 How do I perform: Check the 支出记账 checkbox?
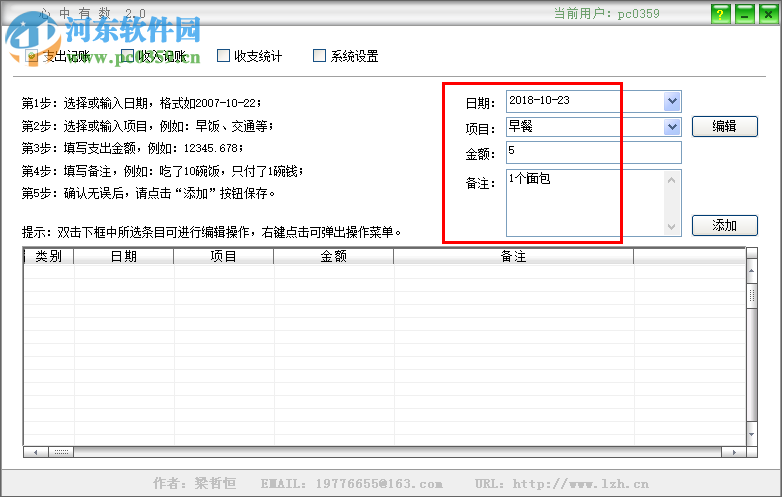click(x=31, y=56)
